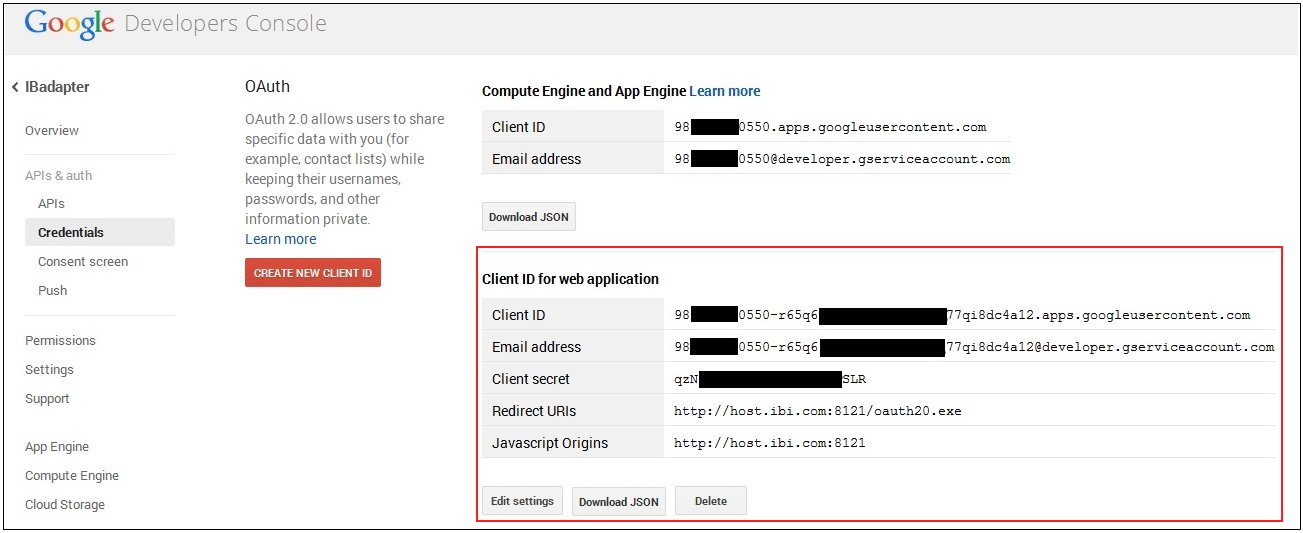
Task: Click web application Email address value
Action: point(974,347)
